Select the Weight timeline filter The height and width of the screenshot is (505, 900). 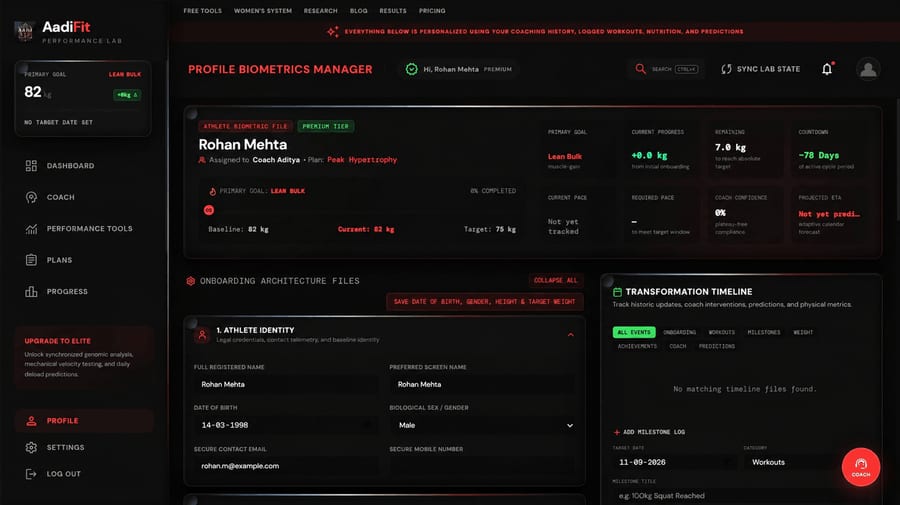coord(803,332)
